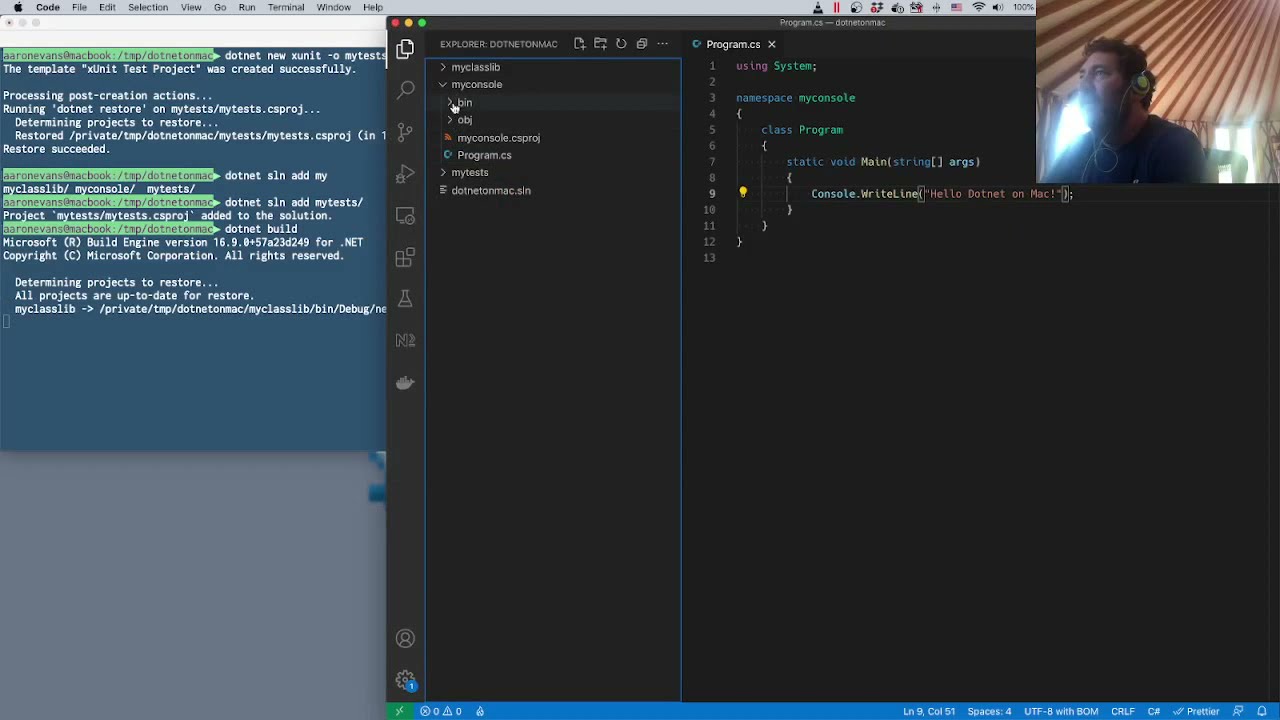Click New File icon in Explorer header

(579, 44)
